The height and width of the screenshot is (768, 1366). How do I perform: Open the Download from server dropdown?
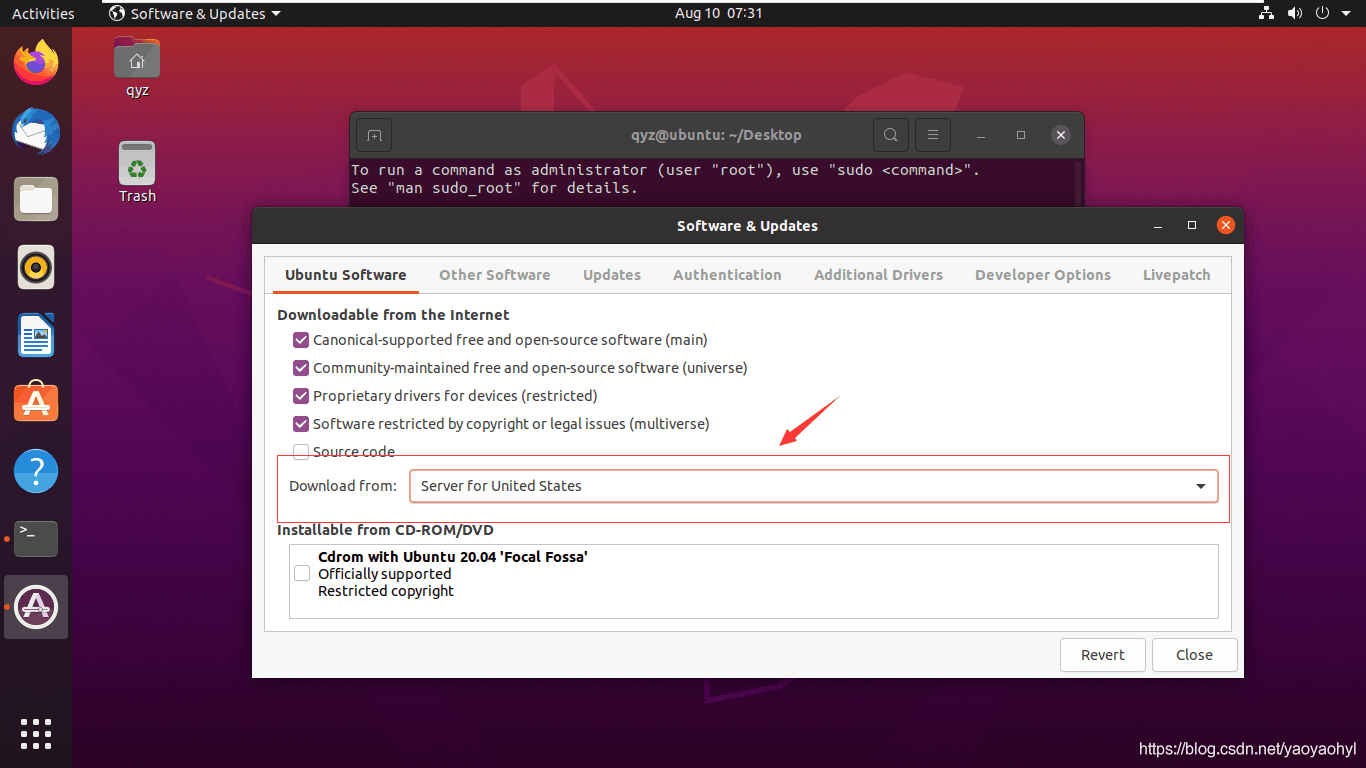[814, 486]
